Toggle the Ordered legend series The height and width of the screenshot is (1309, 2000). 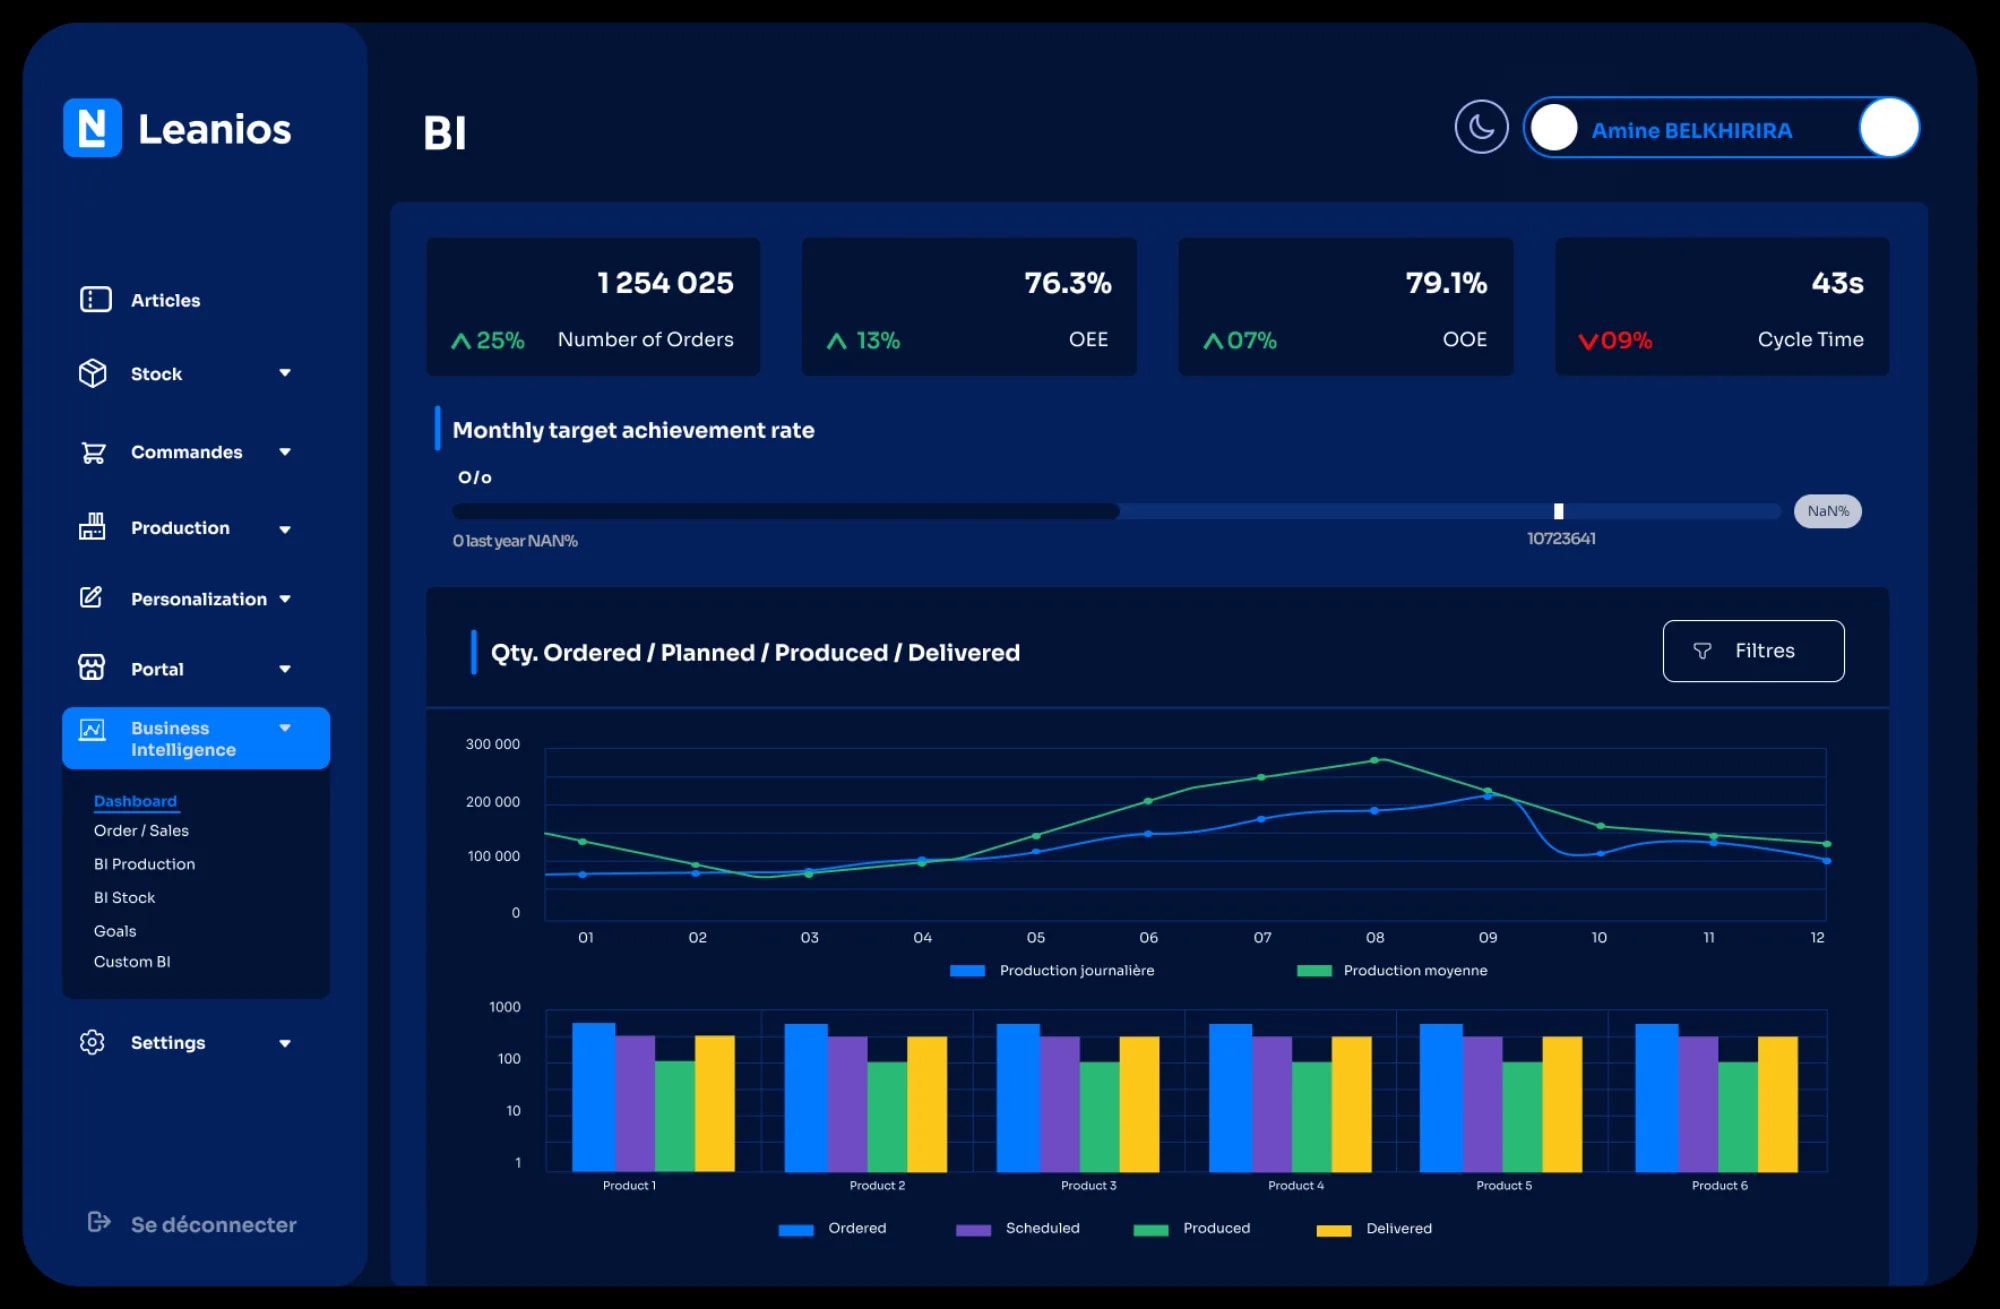[x=832, y=1229]
